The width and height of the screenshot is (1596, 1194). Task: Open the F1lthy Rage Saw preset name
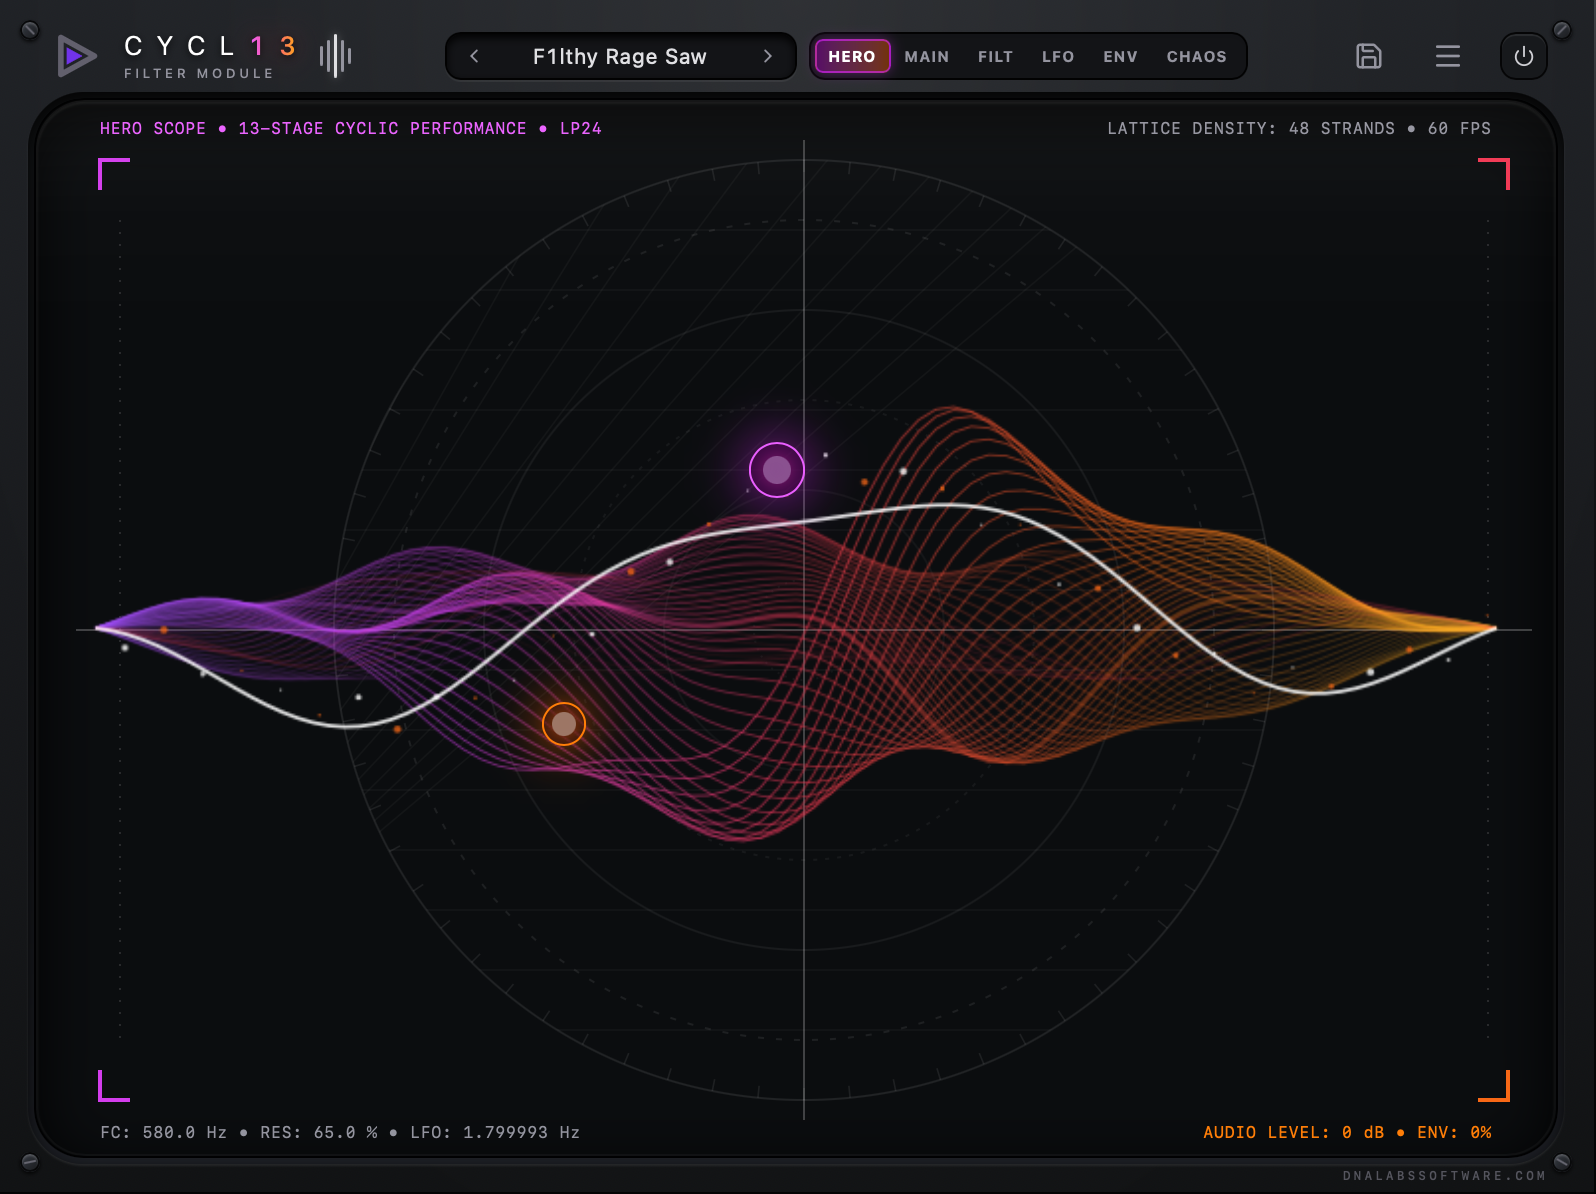click(620, 57)
